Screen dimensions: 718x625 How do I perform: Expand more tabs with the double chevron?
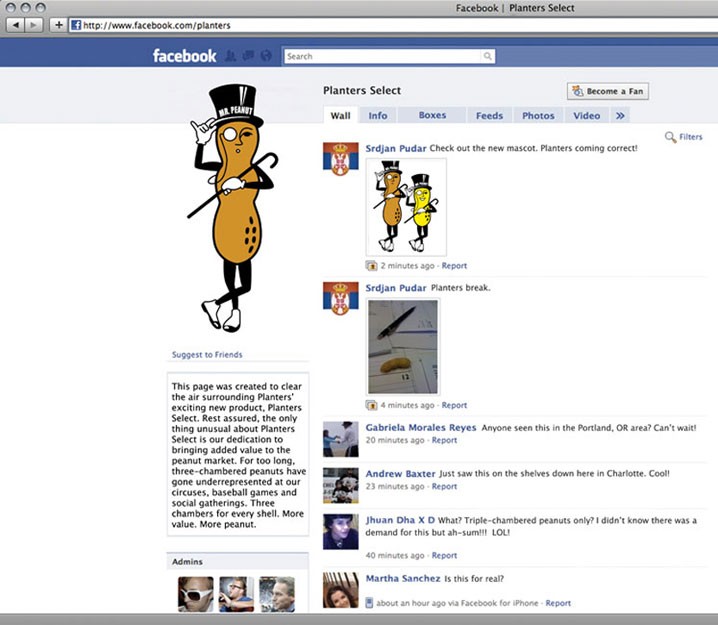tap(620, 115)
